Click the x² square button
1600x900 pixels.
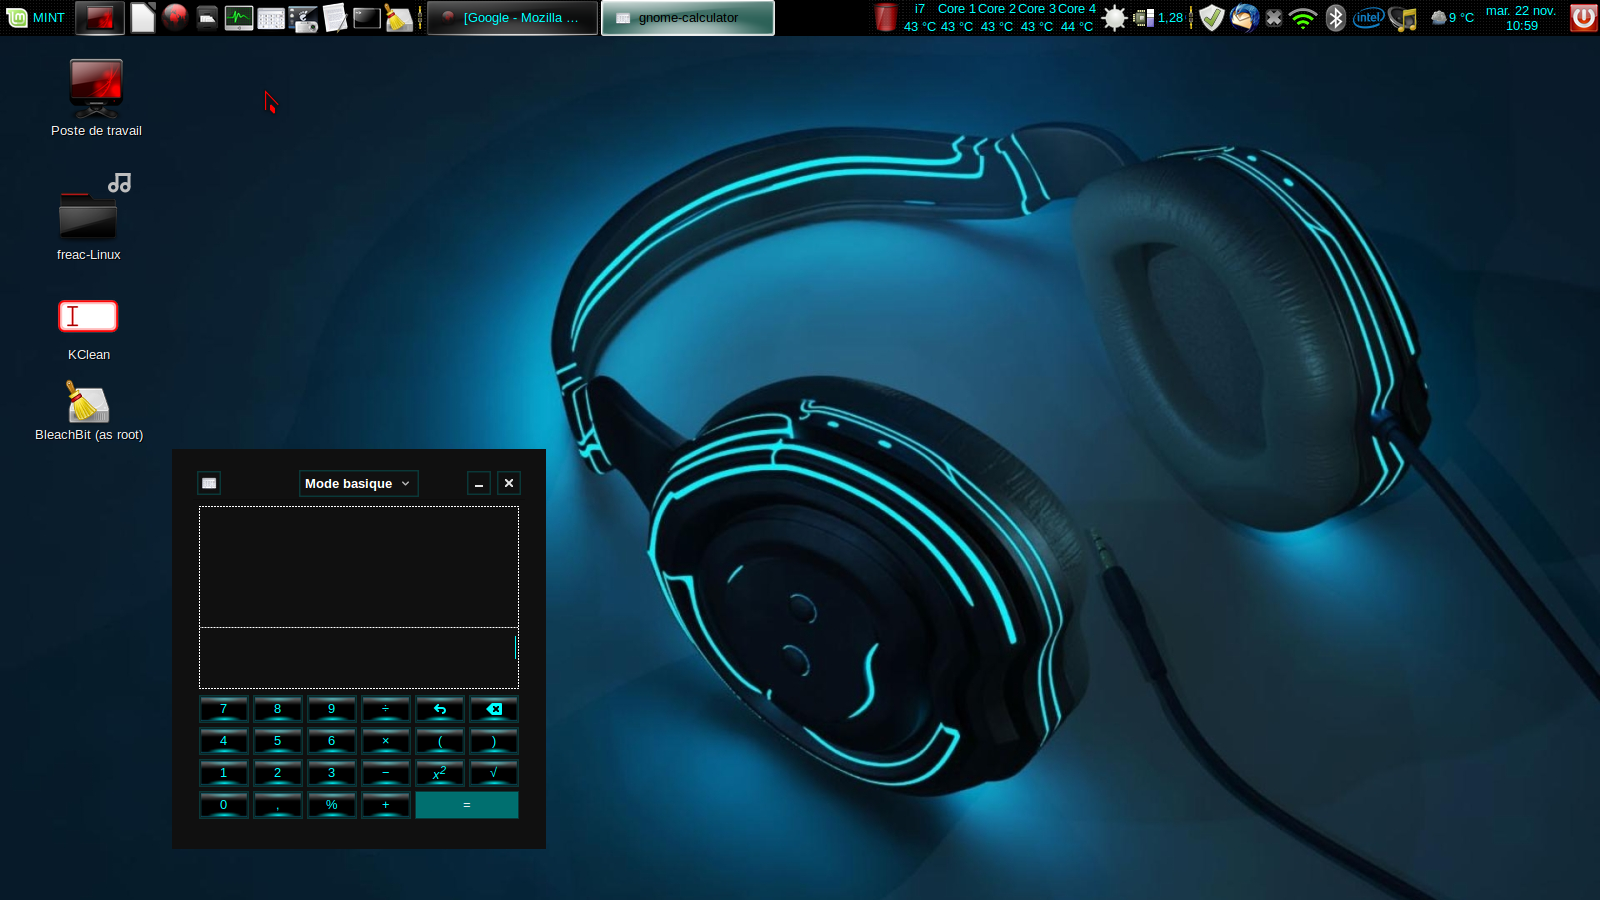tap(440, 773)
